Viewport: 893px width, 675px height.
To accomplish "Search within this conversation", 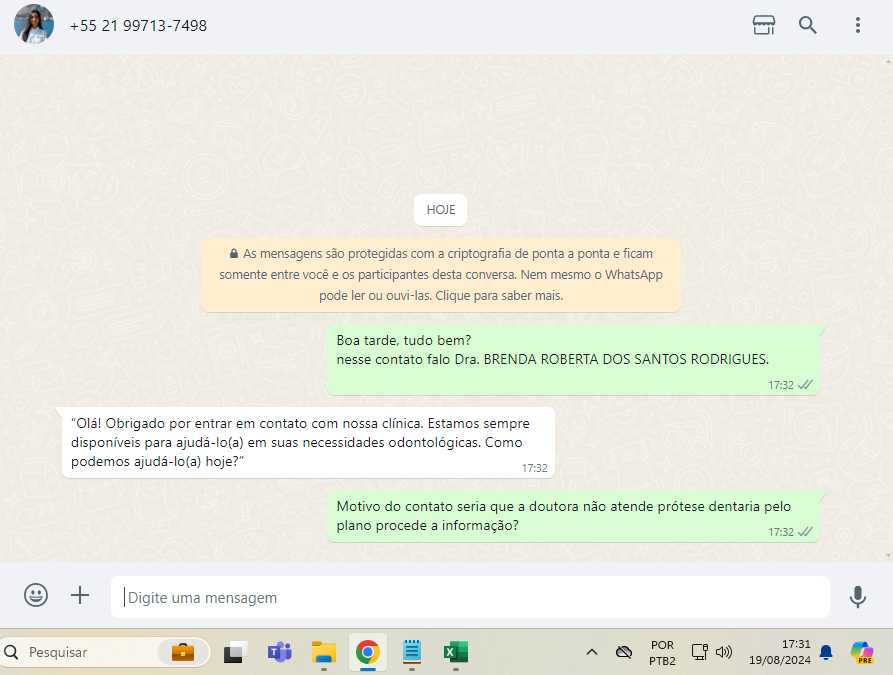I will coord(808,26).
